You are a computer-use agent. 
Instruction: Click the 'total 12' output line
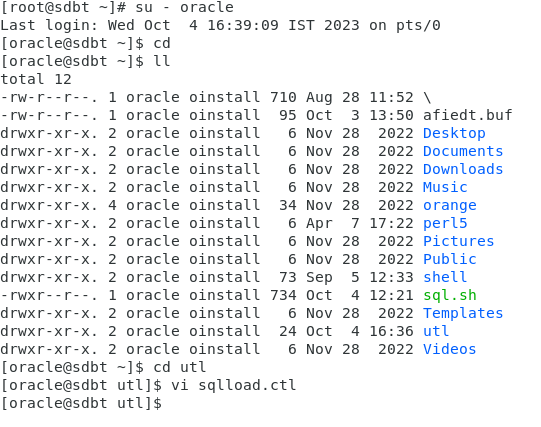coord(36,79)
